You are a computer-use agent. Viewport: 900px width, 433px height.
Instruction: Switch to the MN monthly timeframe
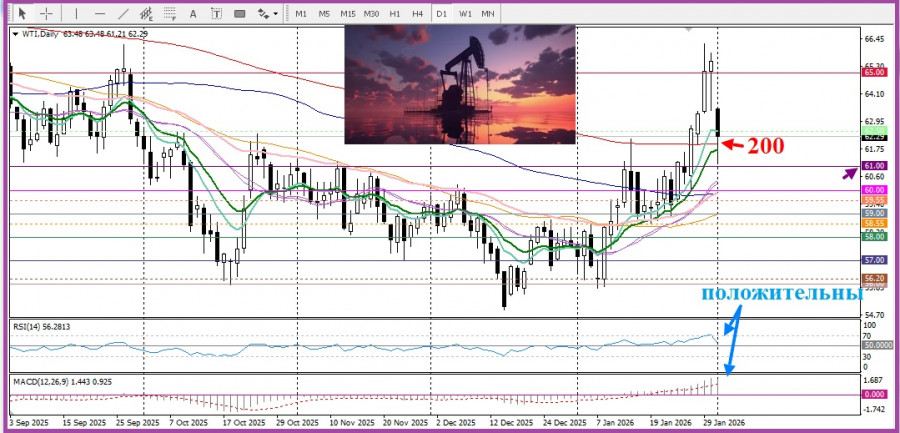[x=488, y=14]
